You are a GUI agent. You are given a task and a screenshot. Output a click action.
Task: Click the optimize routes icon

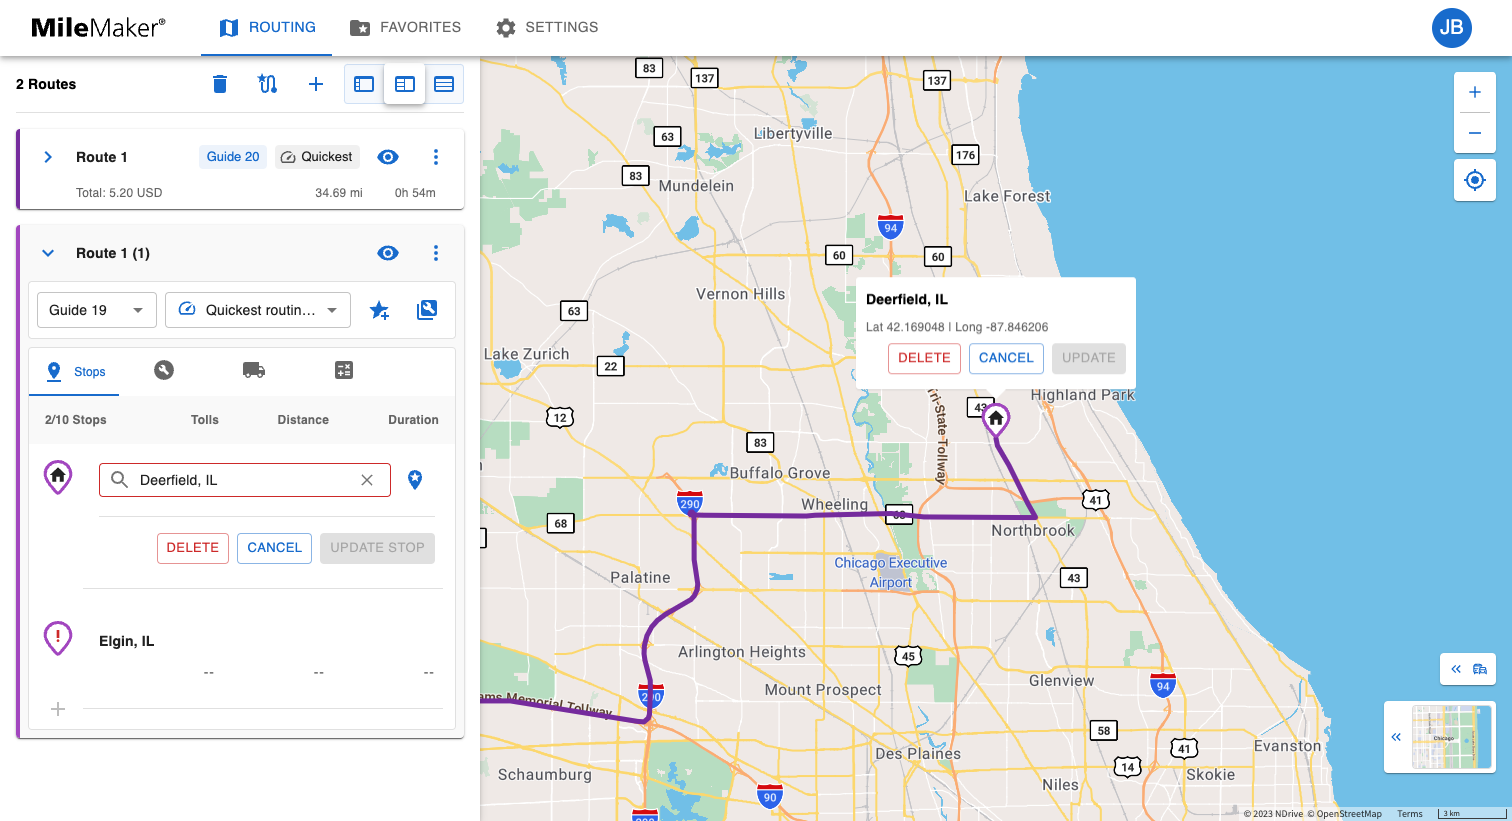click(267, 84)
